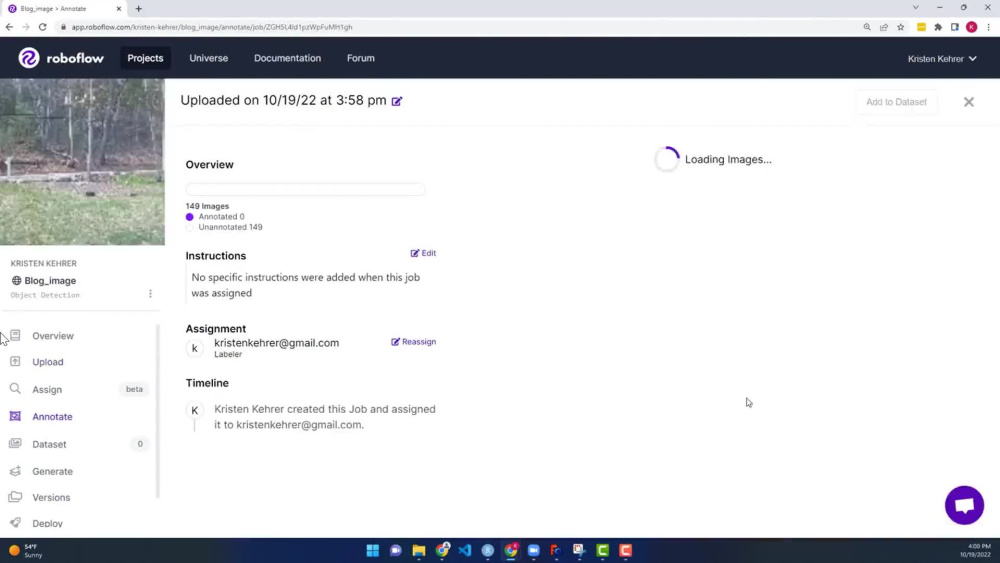Click the K avatar in Timeline

click(195, 410)
